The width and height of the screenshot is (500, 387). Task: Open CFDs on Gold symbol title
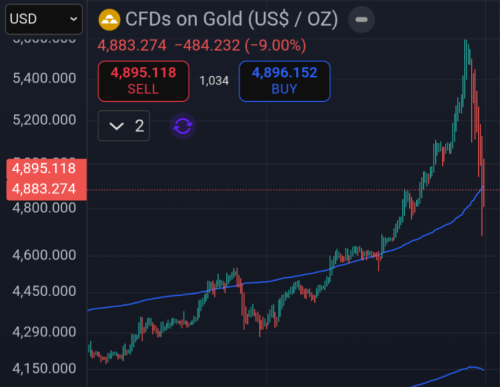click(x=232, y=19)
